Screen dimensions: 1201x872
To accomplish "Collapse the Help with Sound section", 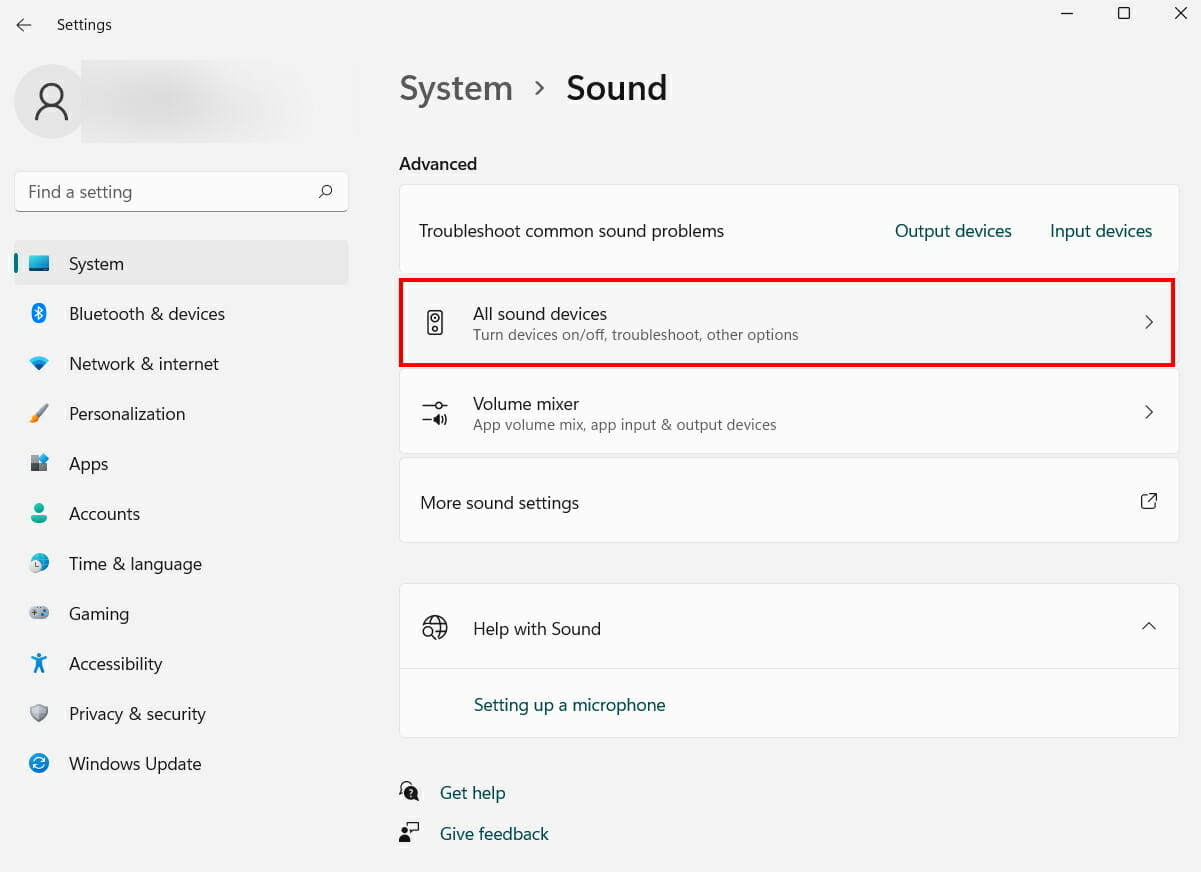I will click(x=1149, y=626).
